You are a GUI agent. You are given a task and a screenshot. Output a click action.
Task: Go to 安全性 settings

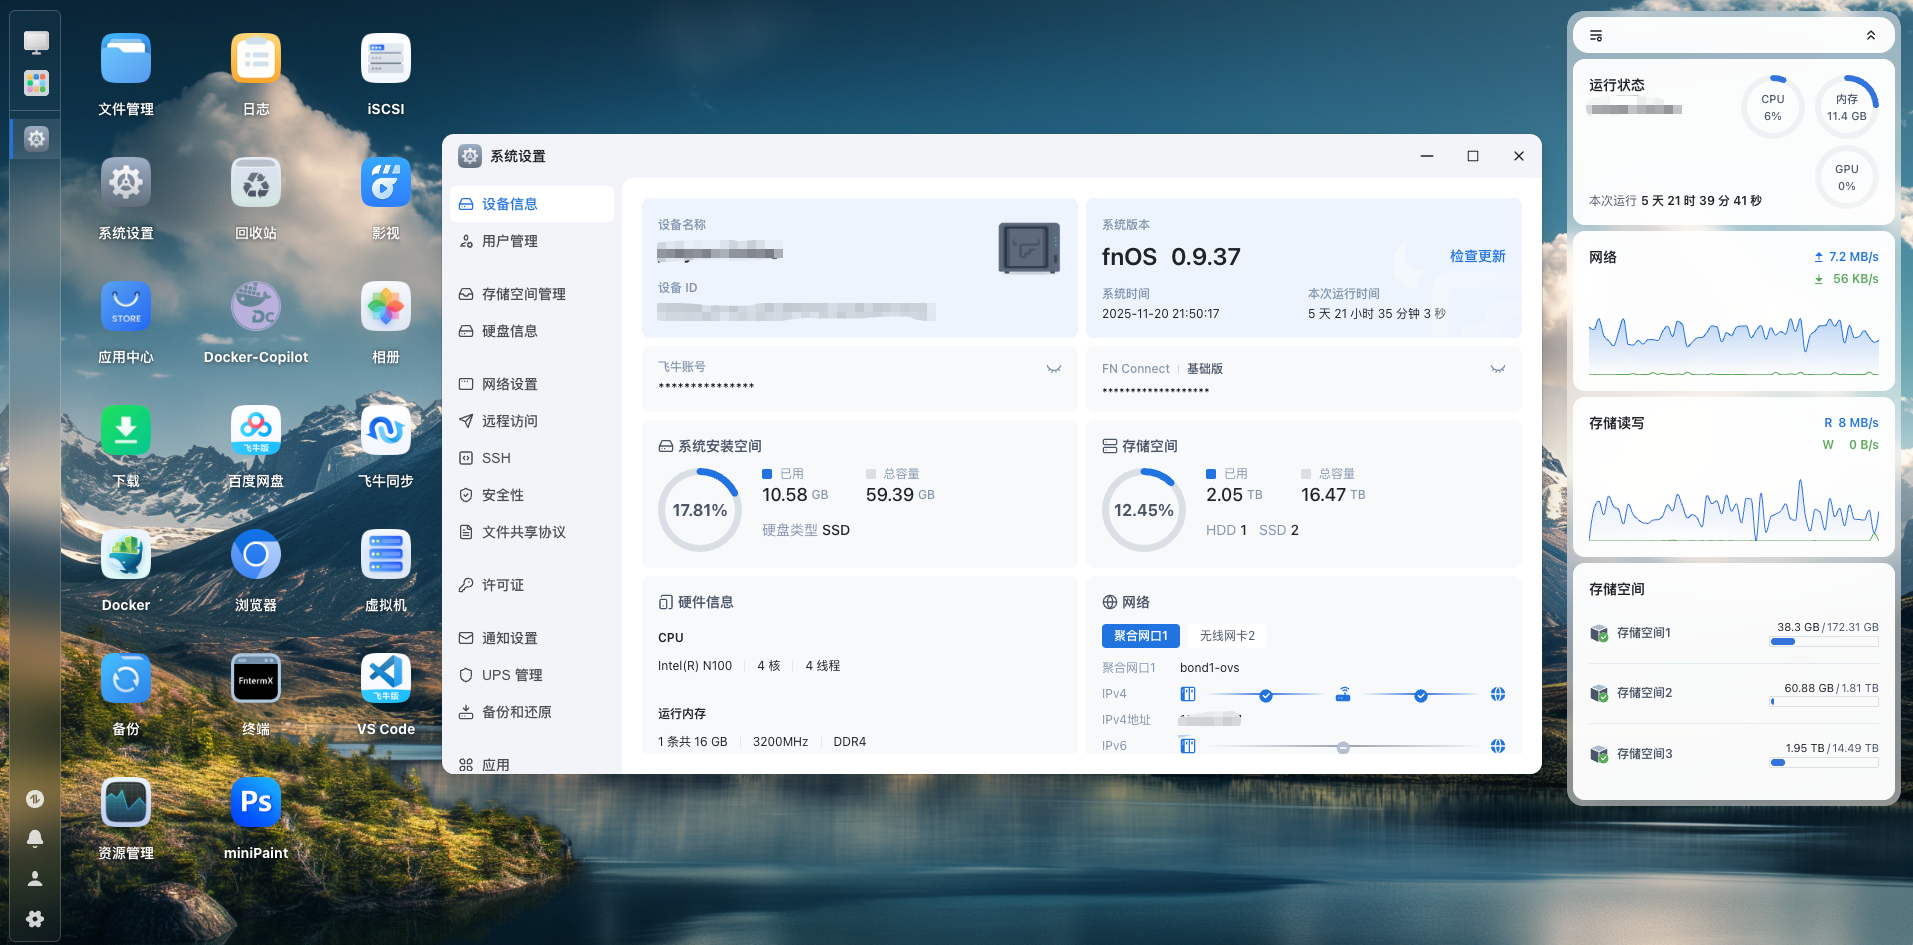[532, 495]
